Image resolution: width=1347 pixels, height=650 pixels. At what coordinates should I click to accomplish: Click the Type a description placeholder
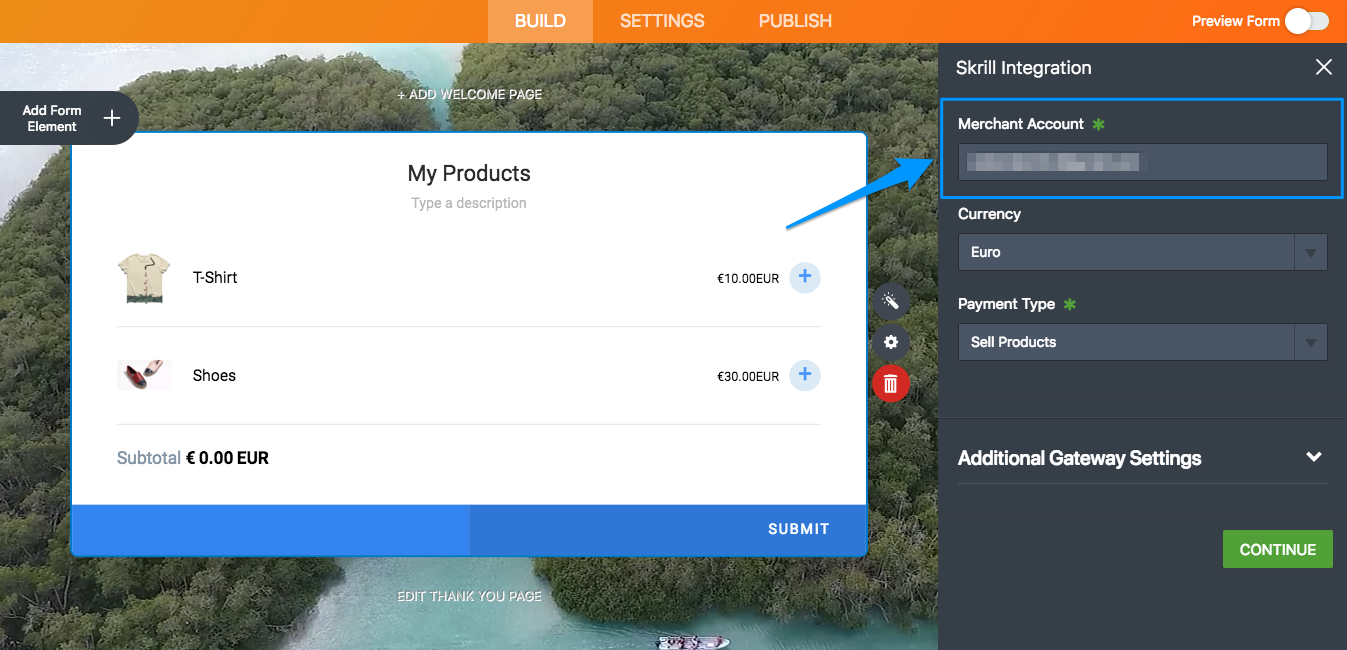pyautogui.click(x=469, y=203)
